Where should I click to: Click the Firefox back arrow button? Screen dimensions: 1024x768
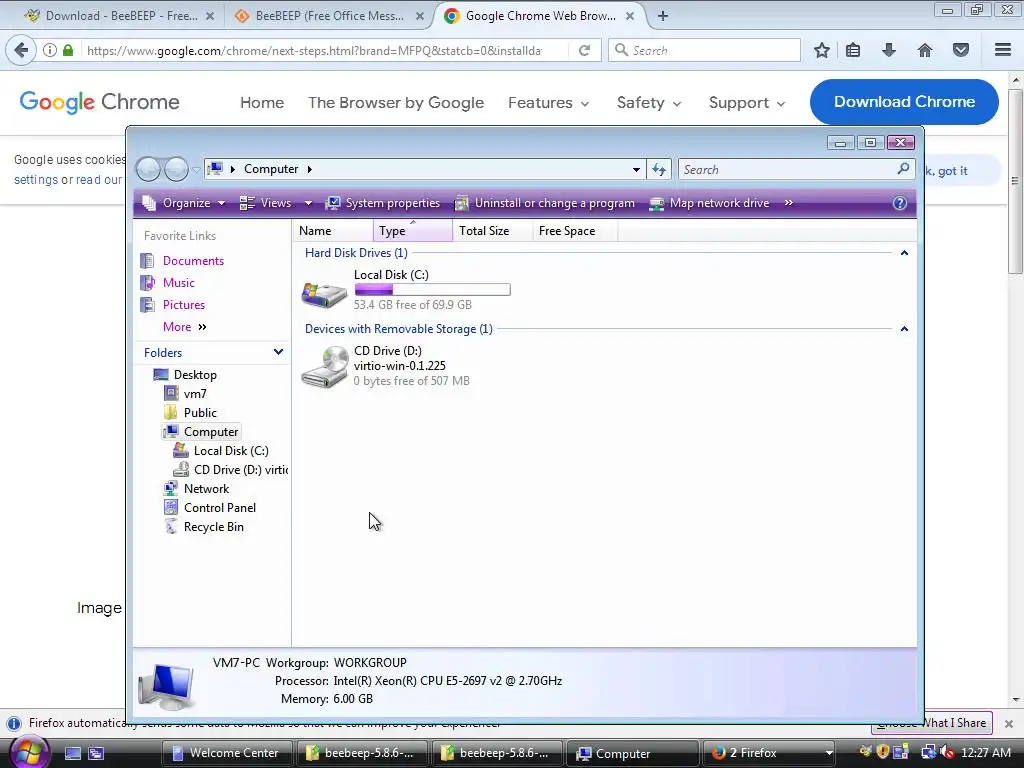tap(22, 50)
